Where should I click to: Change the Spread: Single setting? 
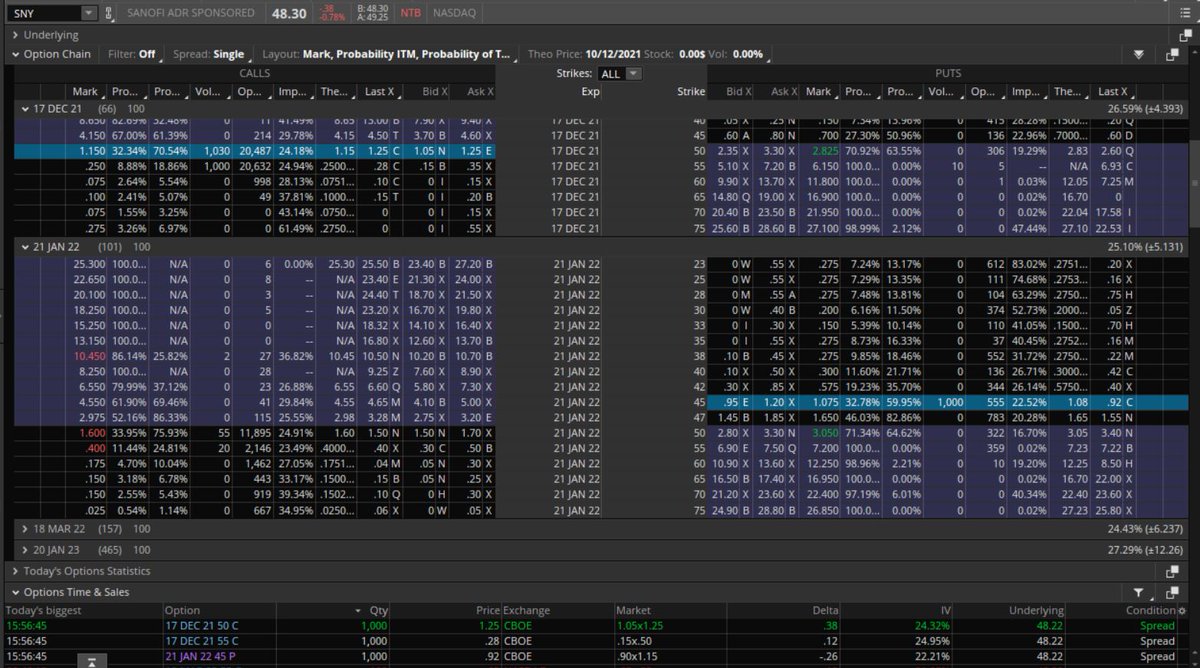[x=208, y=54]
